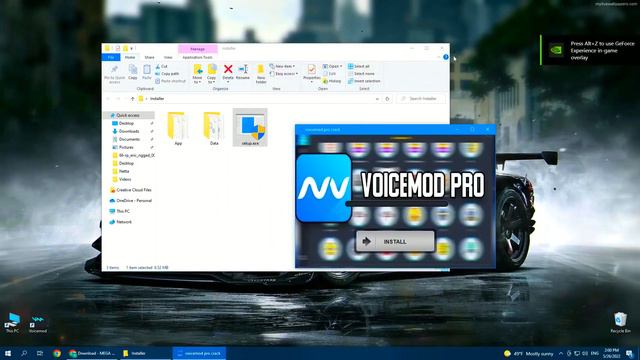Click the pink Manage contextual tab

point(198,49)
